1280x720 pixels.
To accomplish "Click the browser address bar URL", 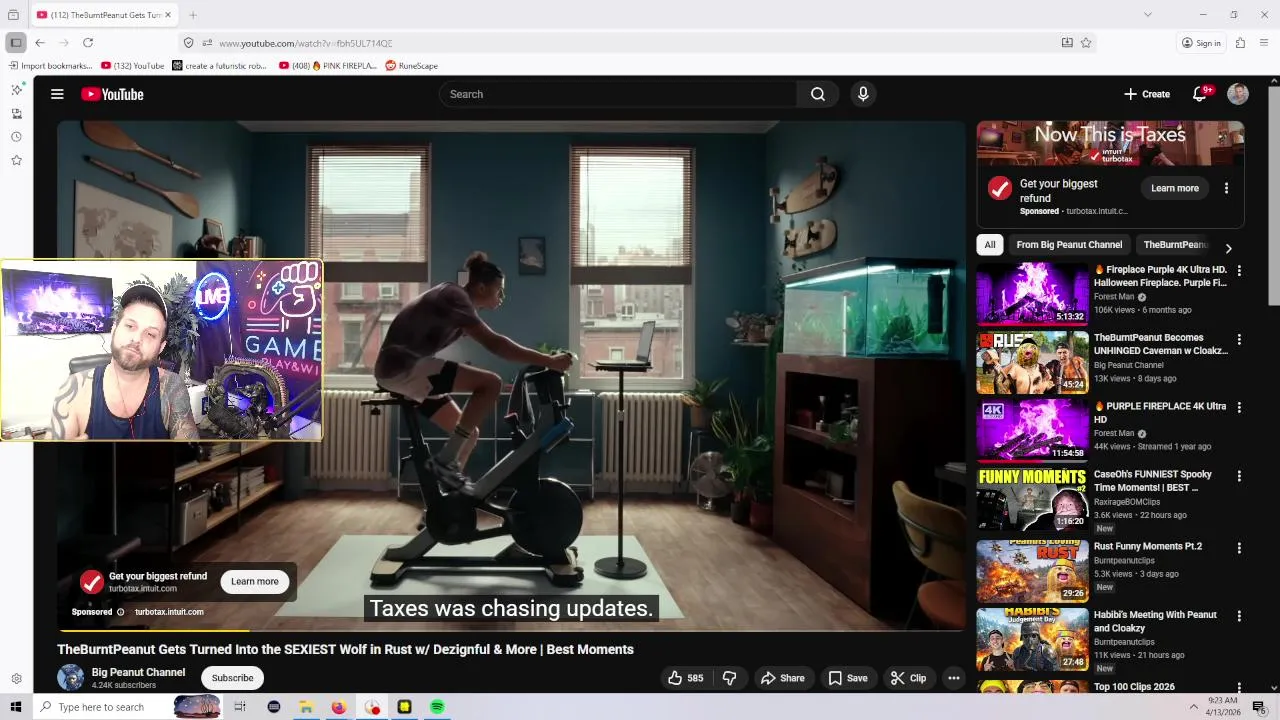I will click(x=305, y=43).
